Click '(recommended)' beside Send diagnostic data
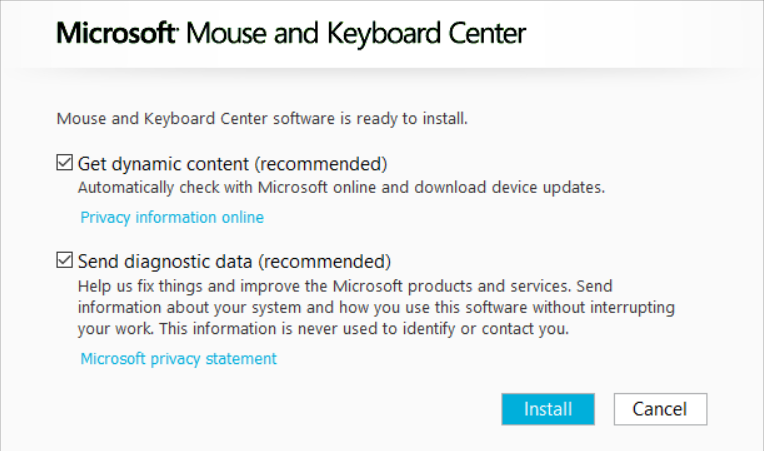This screenshot has height=451, width=764. [324, 262]
